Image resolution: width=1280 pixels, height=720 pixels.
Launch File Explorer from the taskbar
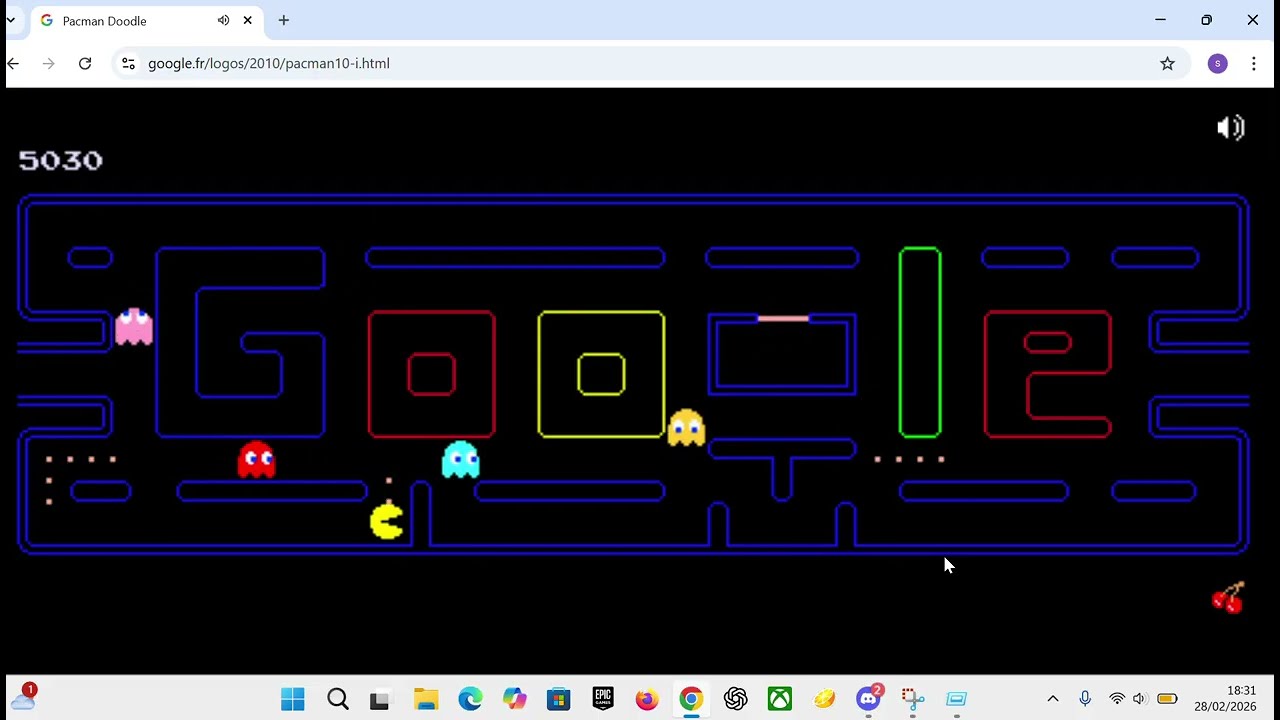pos(426,699)
